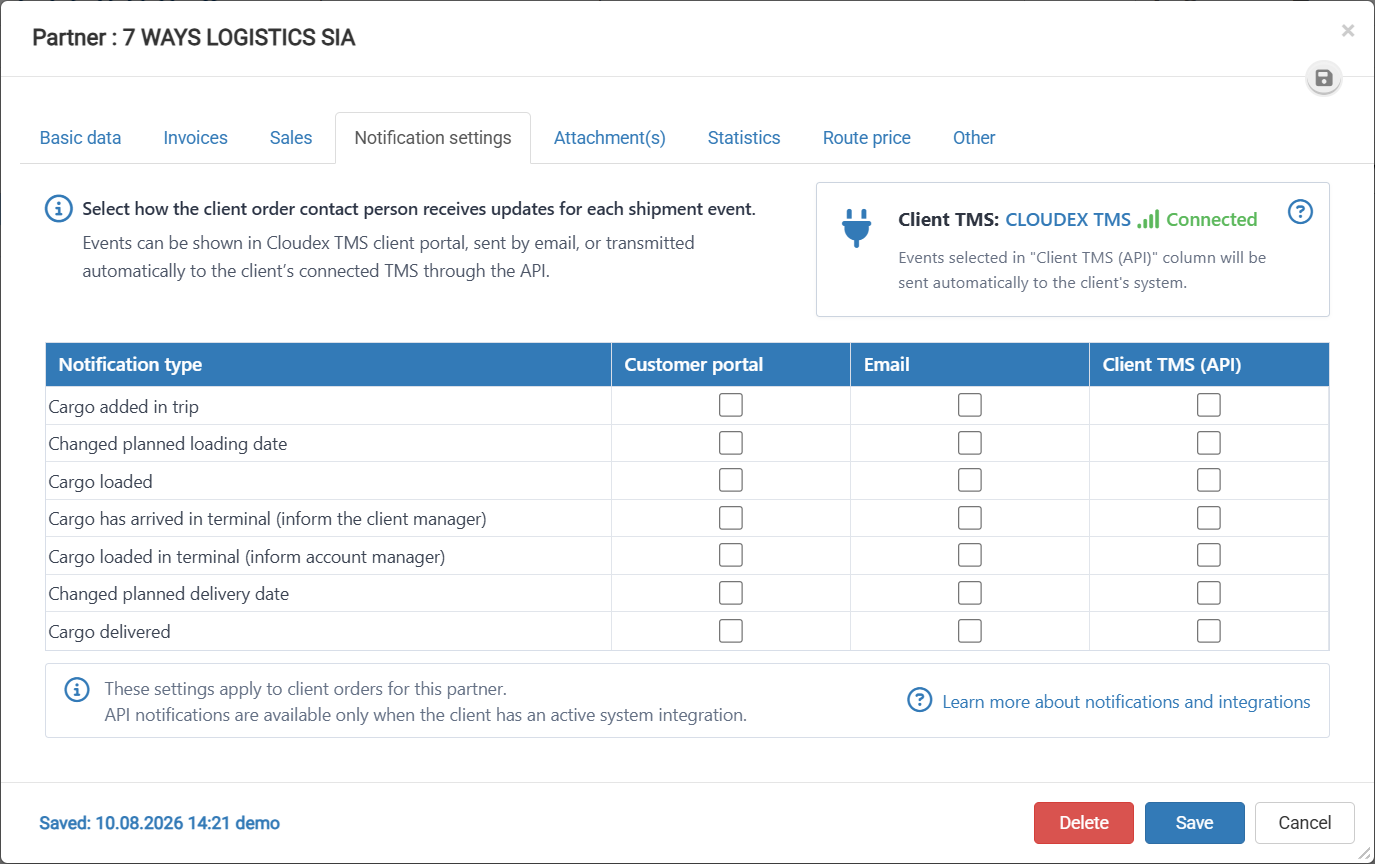Tick Client TMS (API) for Cargo delivered

pyautogui.click(x=1209, y=631)
